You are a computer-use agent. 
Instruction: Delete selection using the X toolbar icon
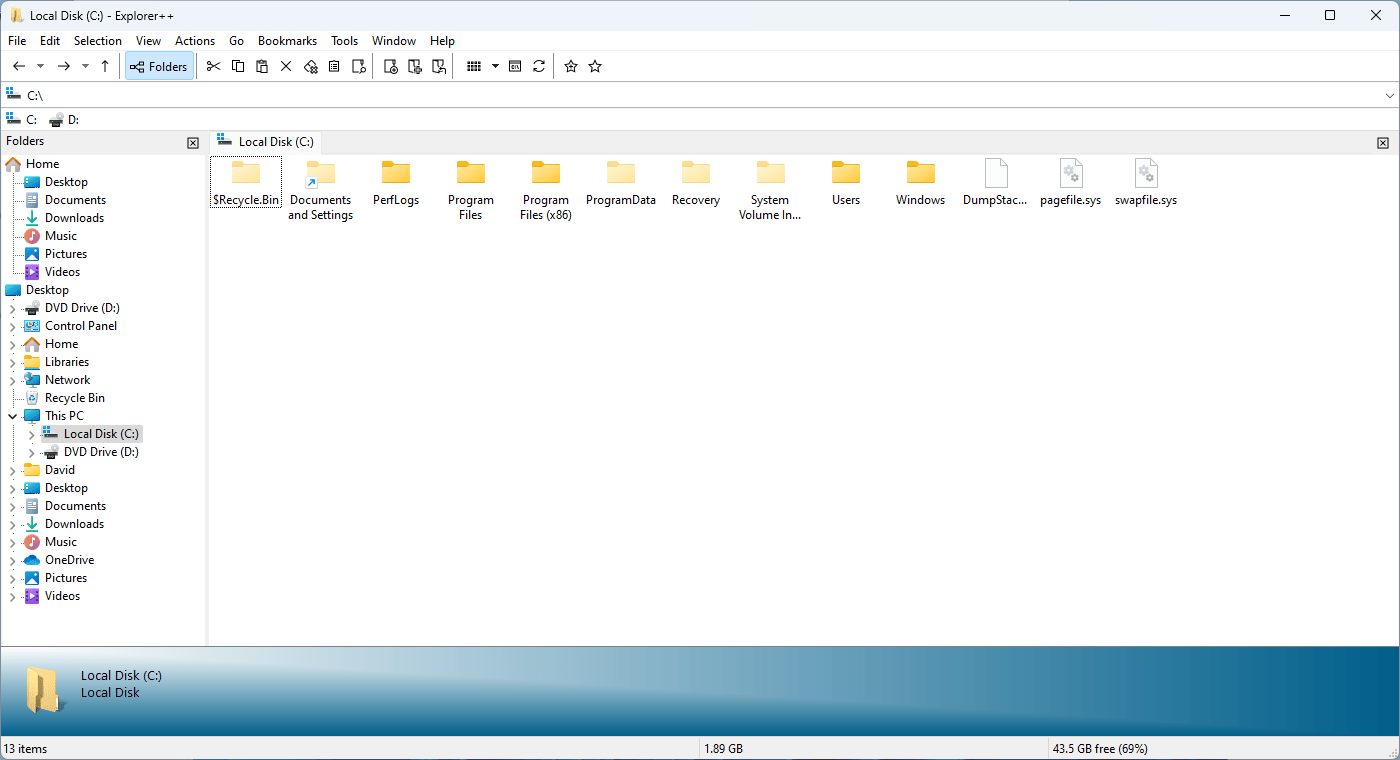point(285,66)
